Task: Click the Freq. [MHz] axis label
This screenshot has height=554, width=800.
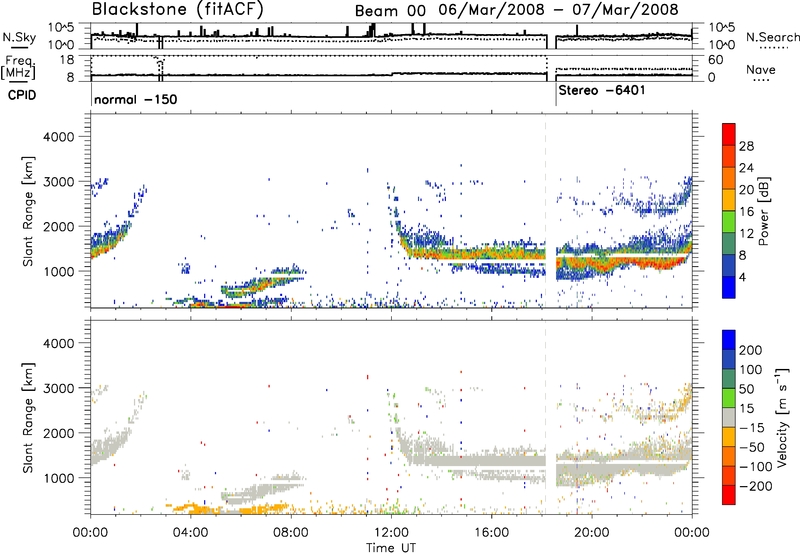Action: point(19,68)
